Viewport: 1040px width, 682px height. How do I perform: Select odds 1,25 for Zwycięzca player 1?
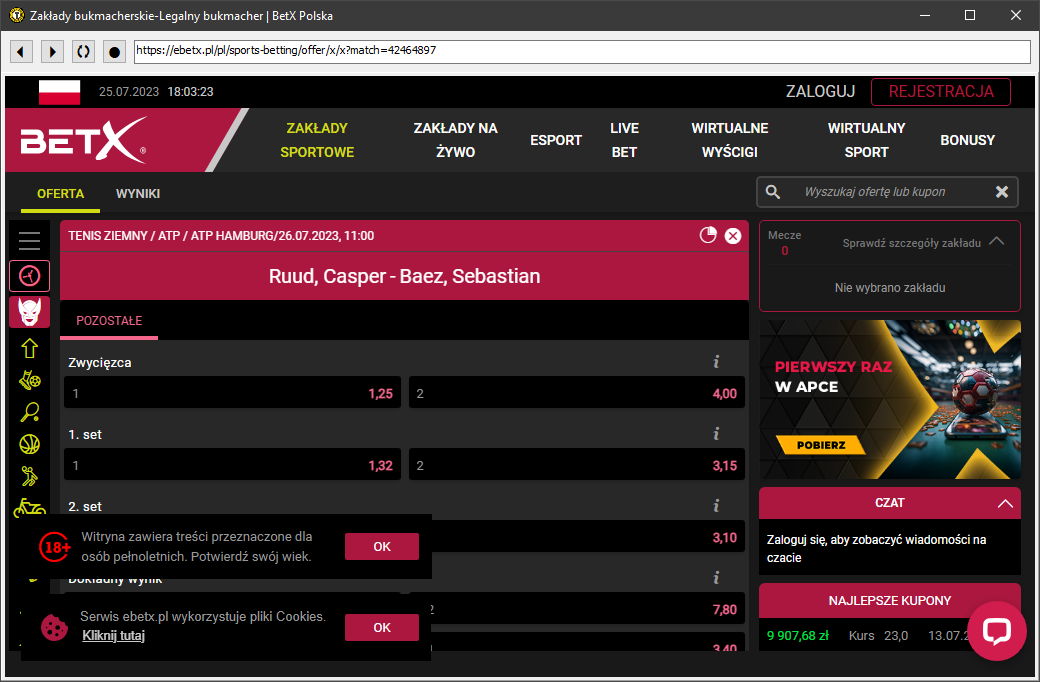232,394
